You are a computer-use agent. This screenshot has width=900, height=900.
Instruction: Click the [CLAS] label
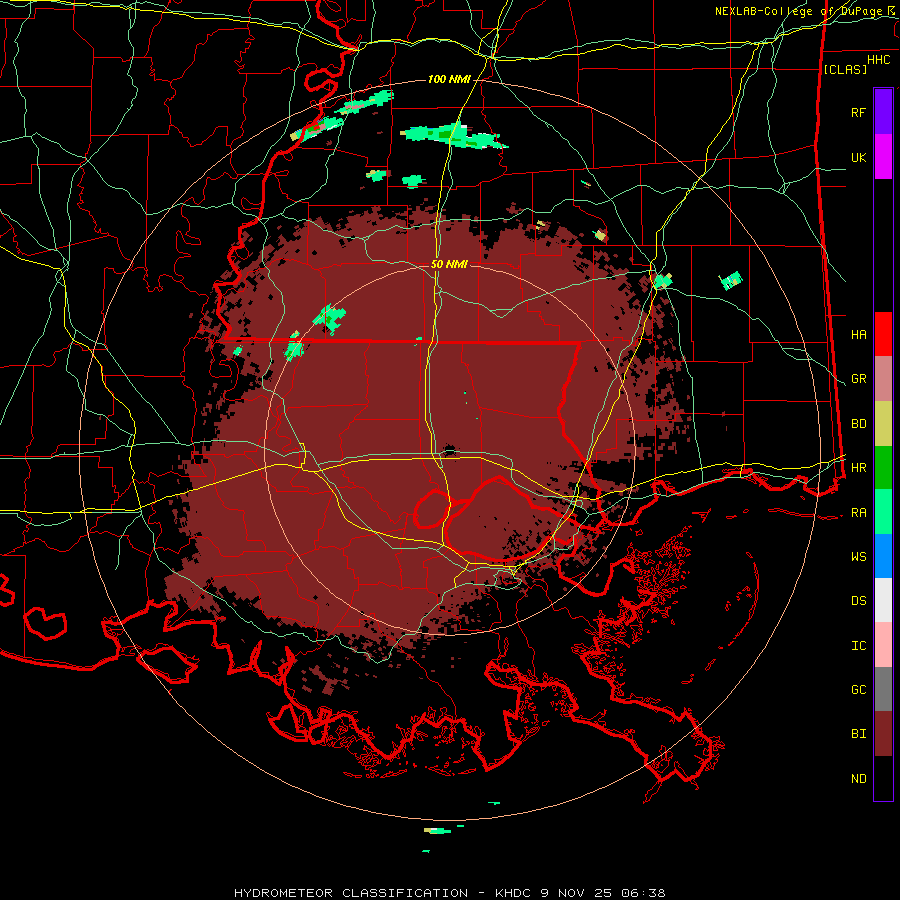pos(845,69)
